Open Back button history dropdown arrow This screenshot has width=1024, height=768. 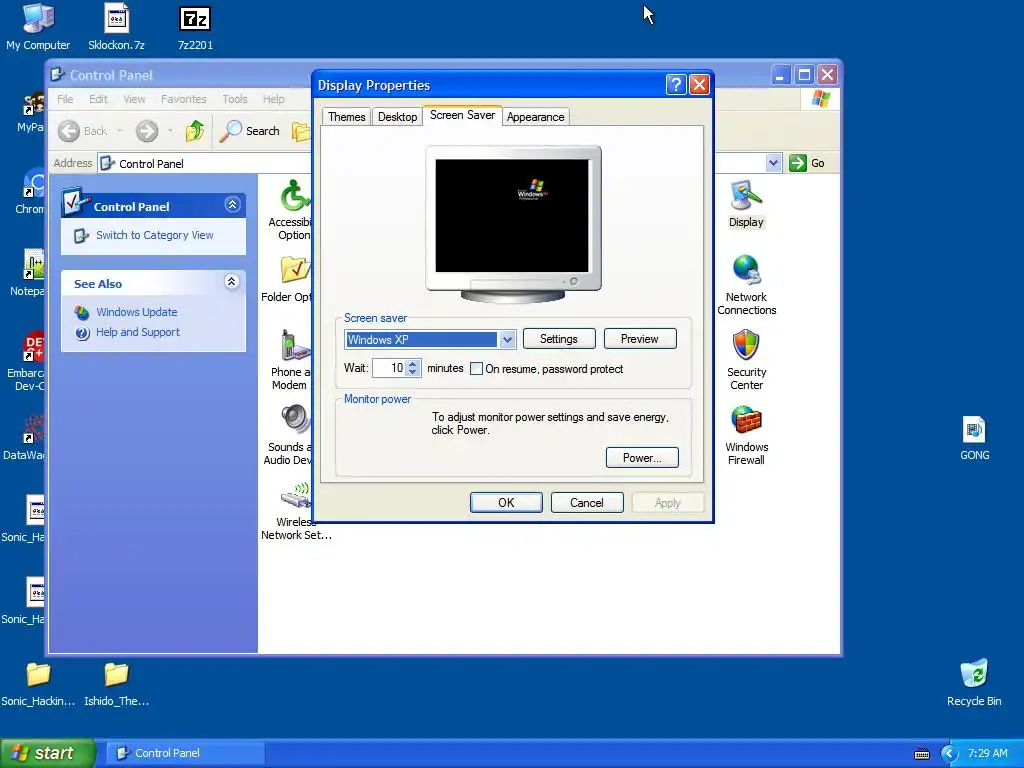pyautogui.click(x=120, y=131)
